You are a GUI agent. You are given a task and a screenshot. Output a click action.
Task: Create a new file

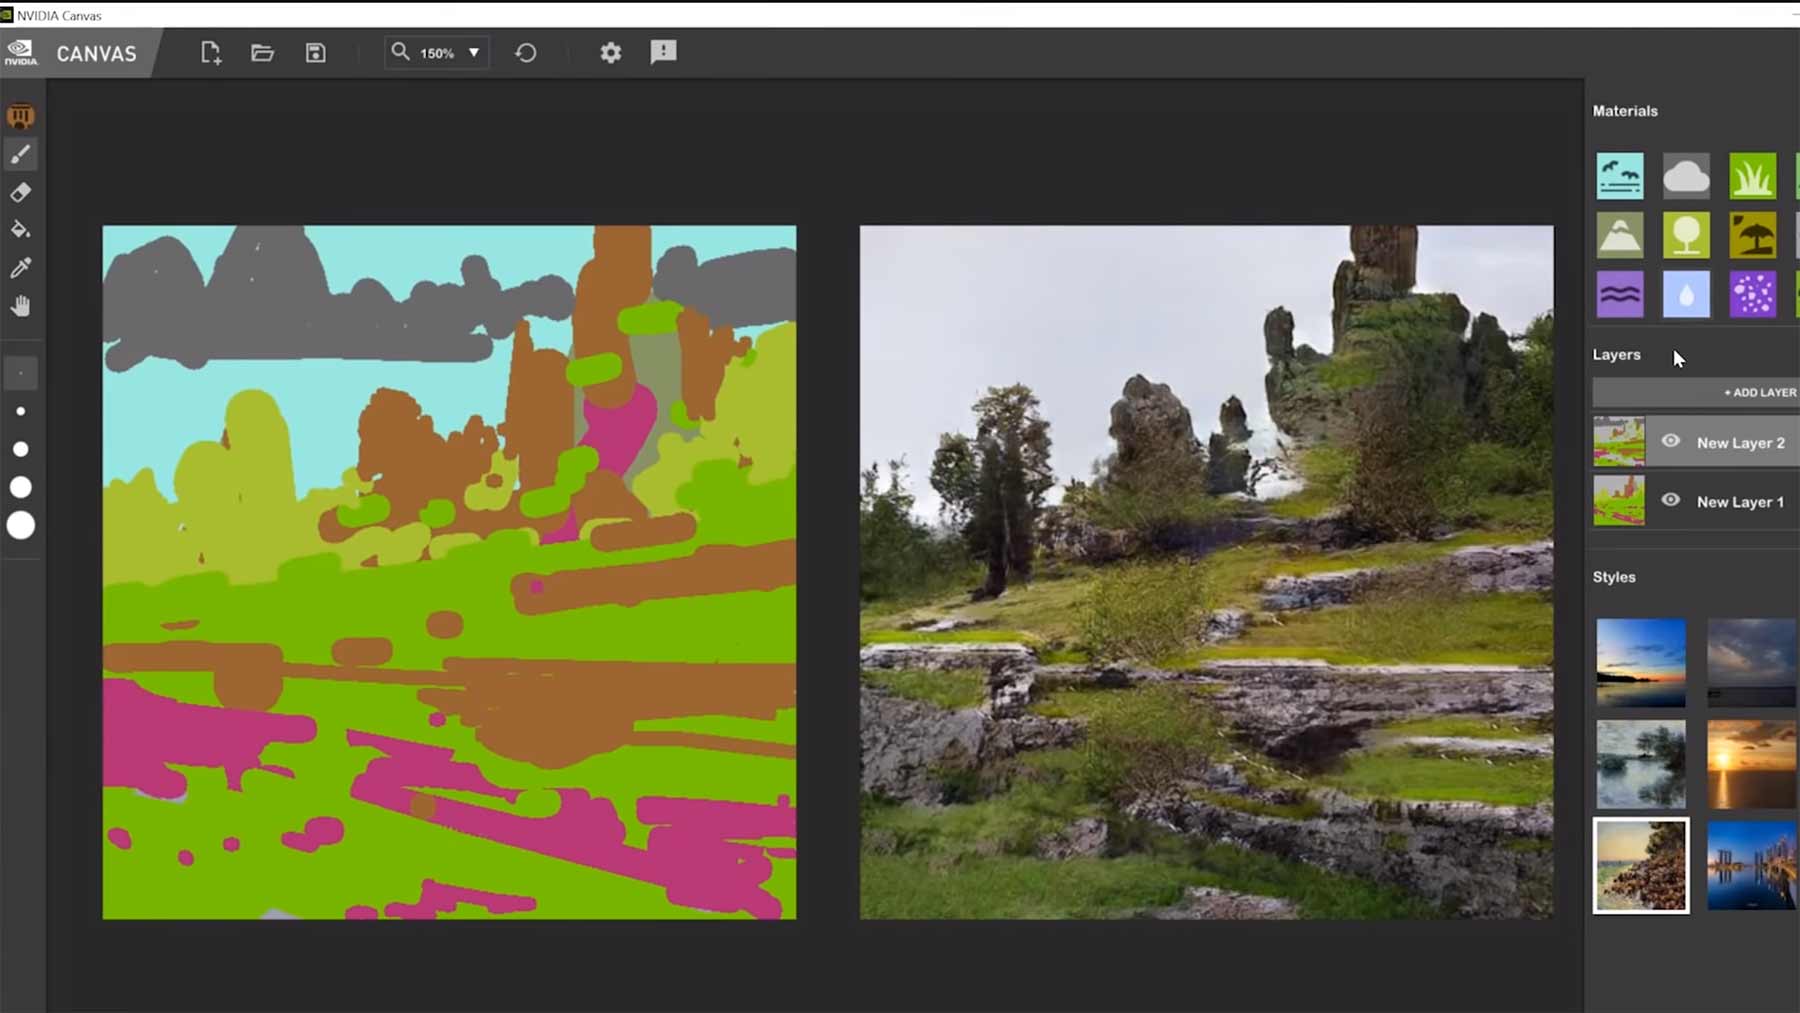[210, 53]
